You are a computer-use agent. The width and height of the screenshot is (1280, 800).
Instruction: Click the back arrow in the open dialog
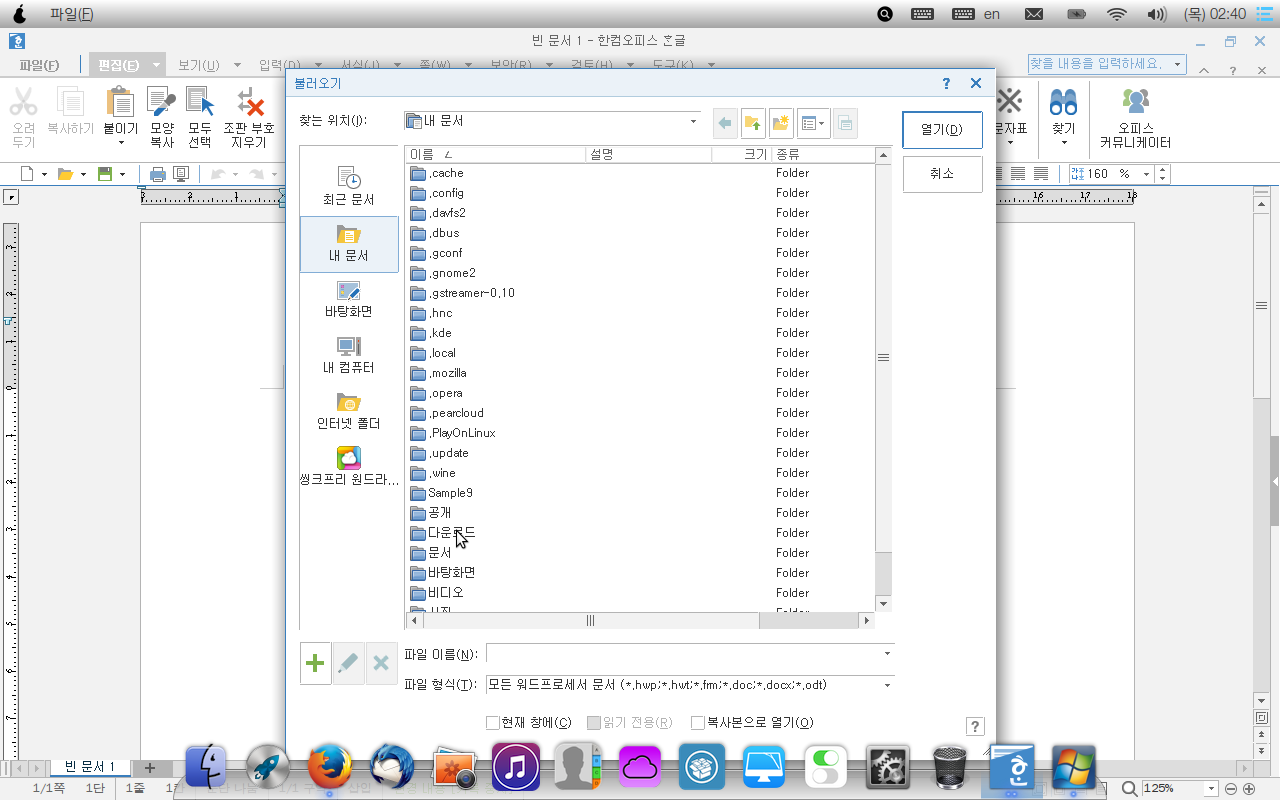coord(726,123)
